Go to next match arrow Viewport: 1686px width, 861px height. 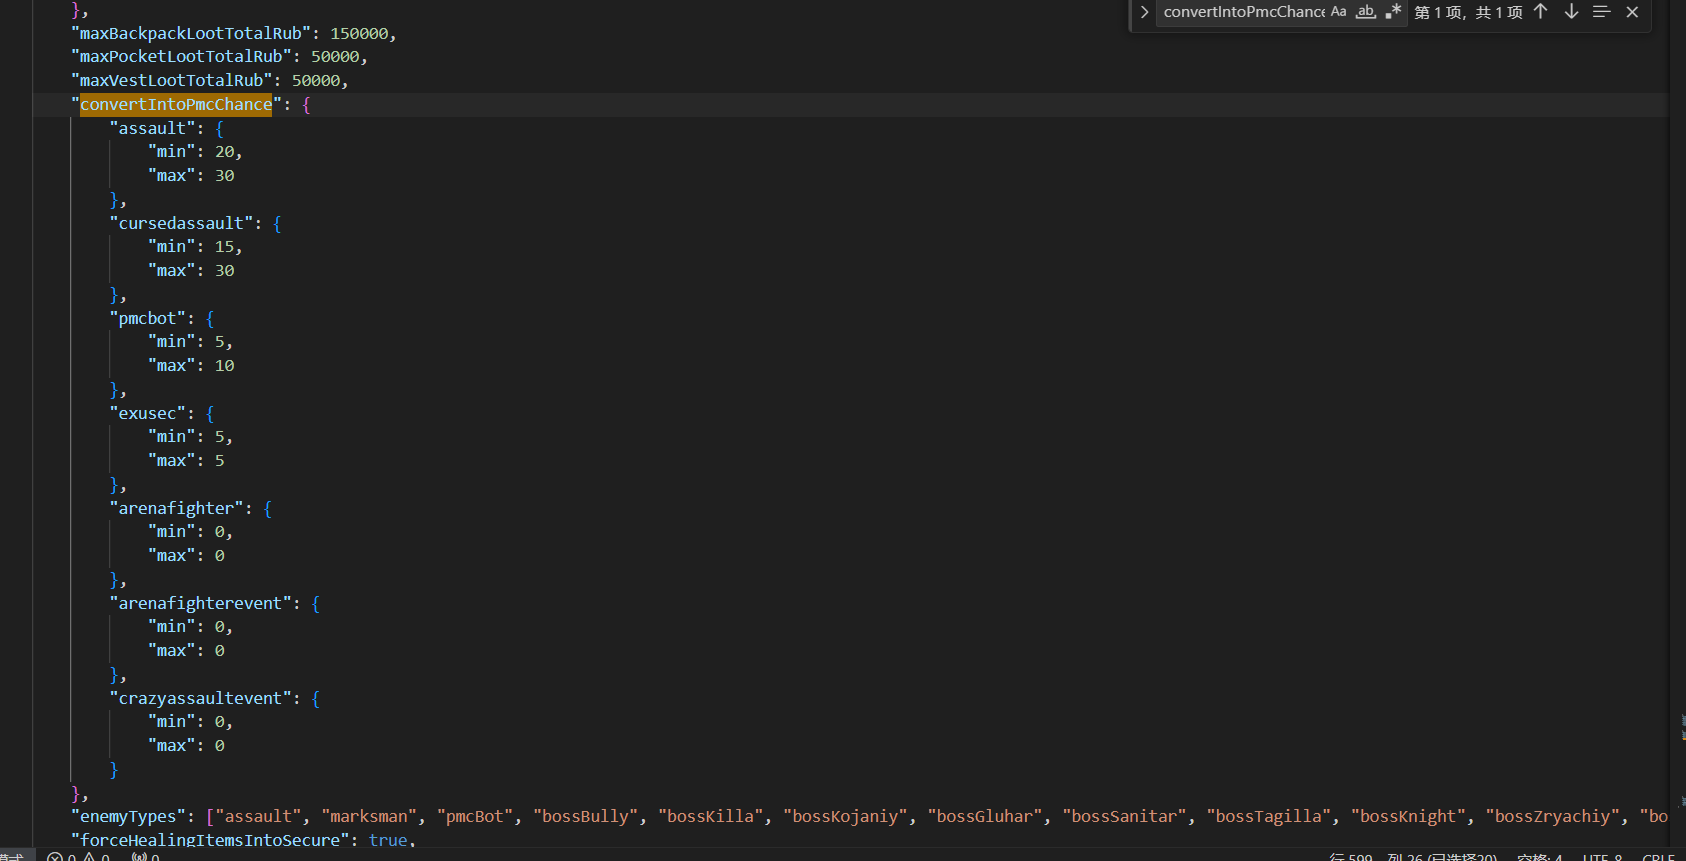[1571, 12]
